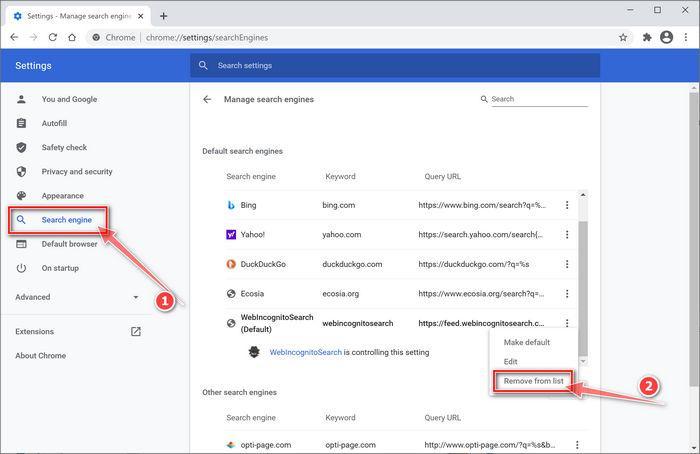Image resolution: width=700 pixels, height=454 pixels.
Task: Click the bing.com keyword
Action: click(338, 205)
